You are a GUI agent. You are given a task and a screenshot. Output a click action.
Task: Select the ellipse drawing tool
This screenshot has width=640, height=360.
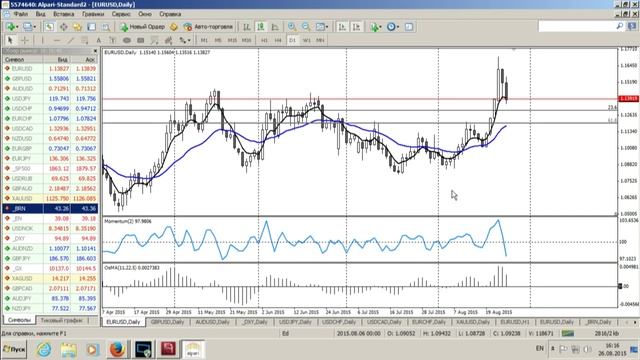(x=127, y=40)
